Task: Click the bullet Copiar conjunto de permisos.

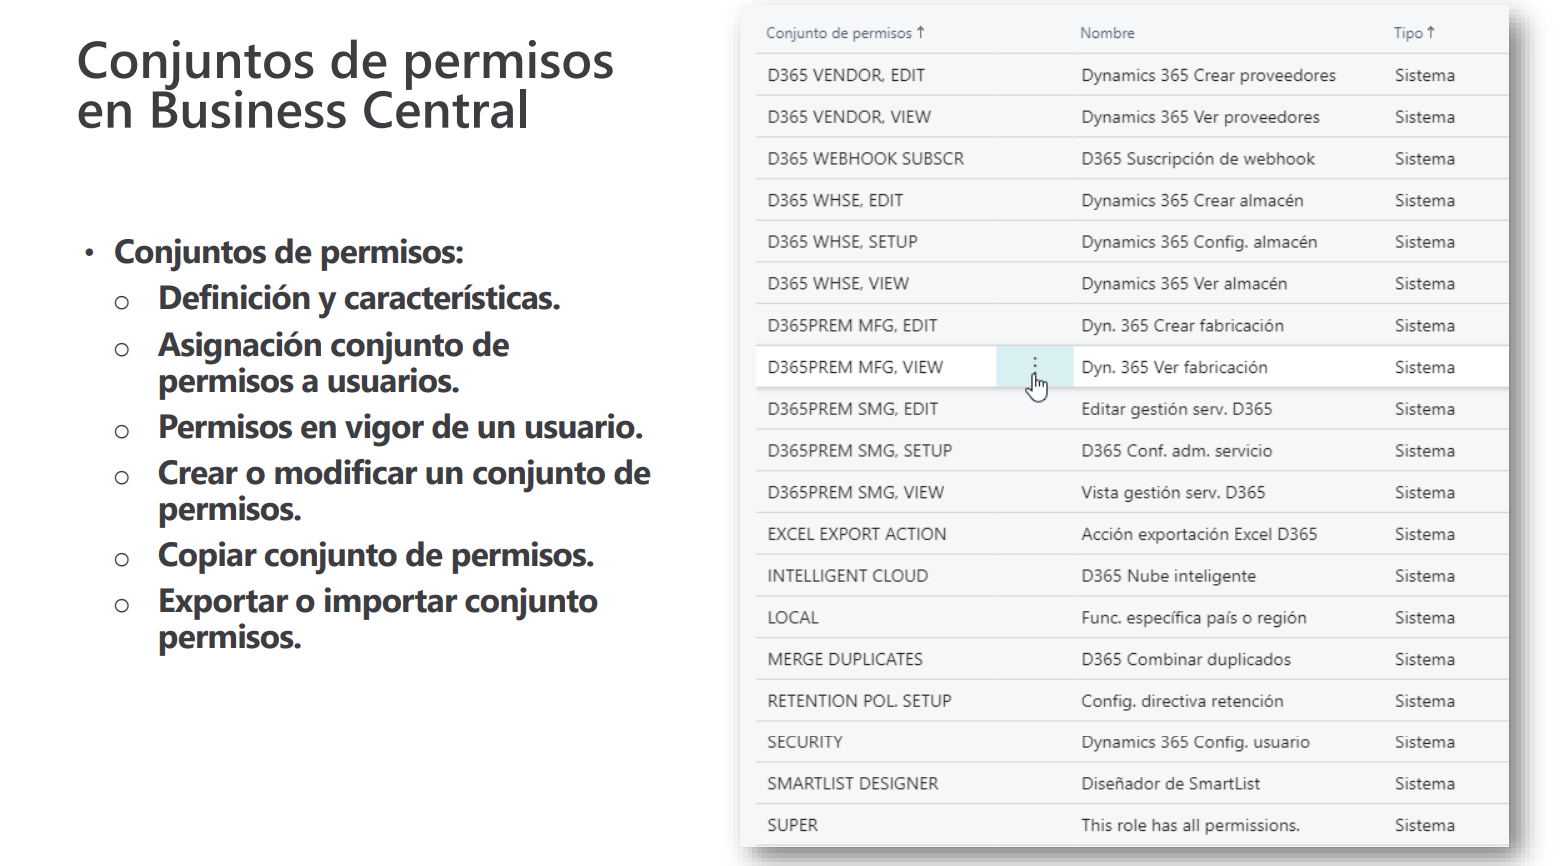Action: 376,555
